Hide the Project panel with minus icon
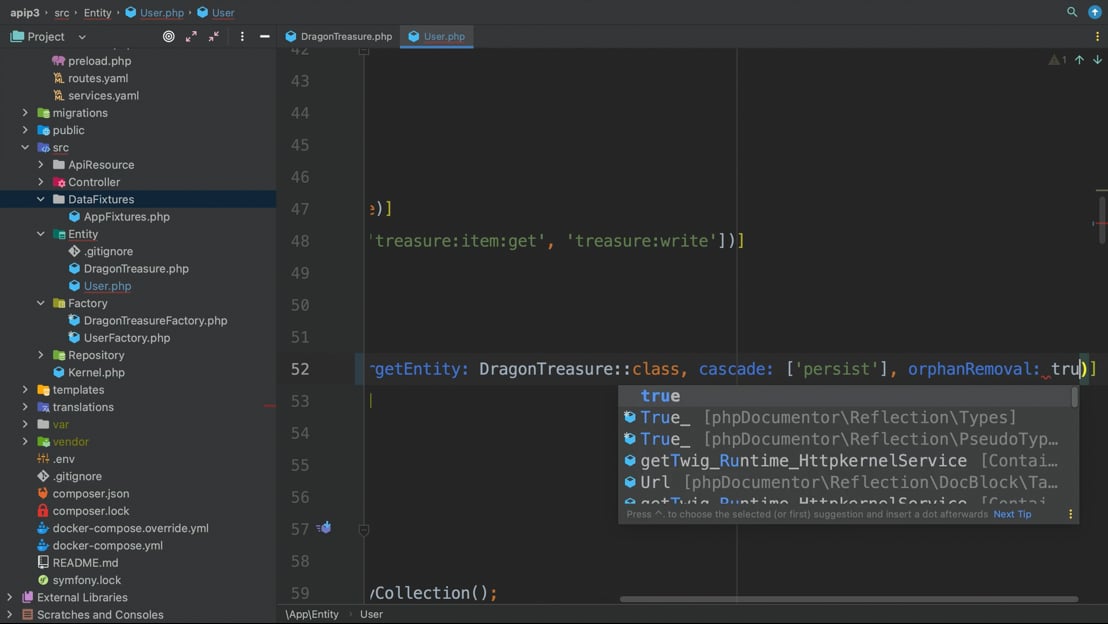1108x624 pixels. 264,37
